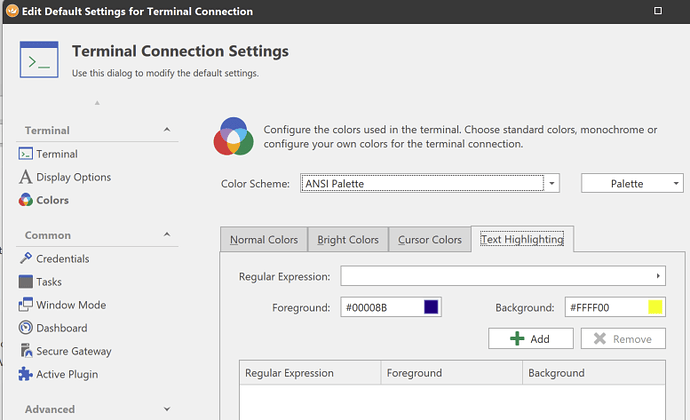Collapse the Common section chevron

point(167,235)
